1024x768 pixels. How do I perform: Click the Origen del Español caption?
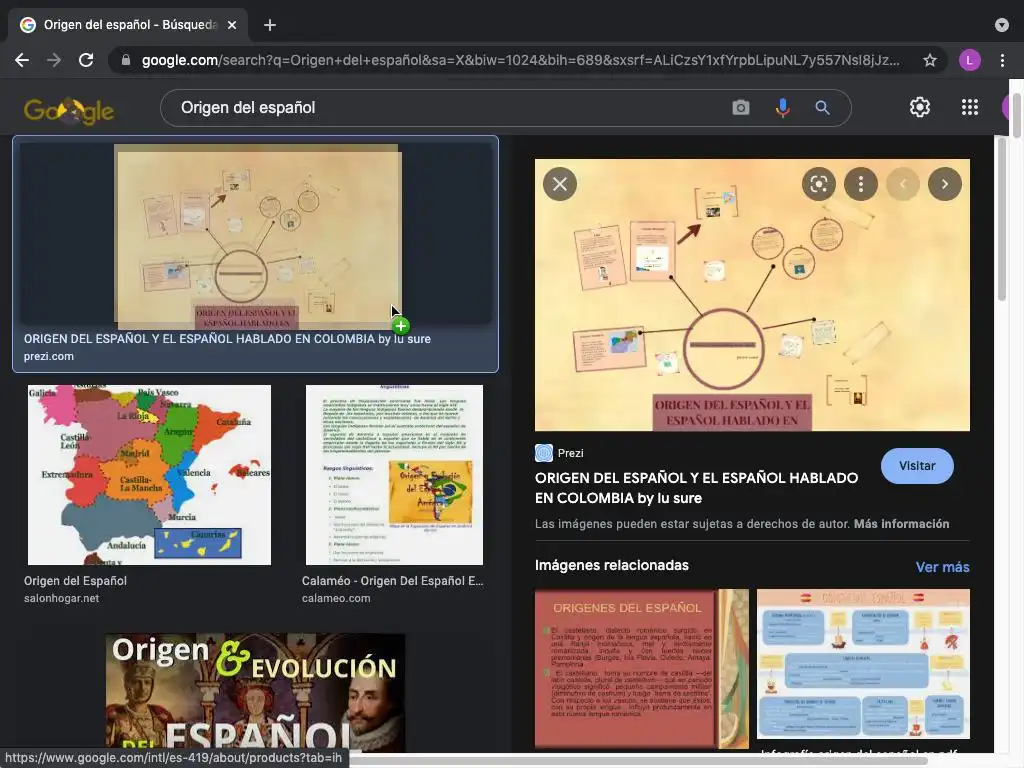pos(75,581)
